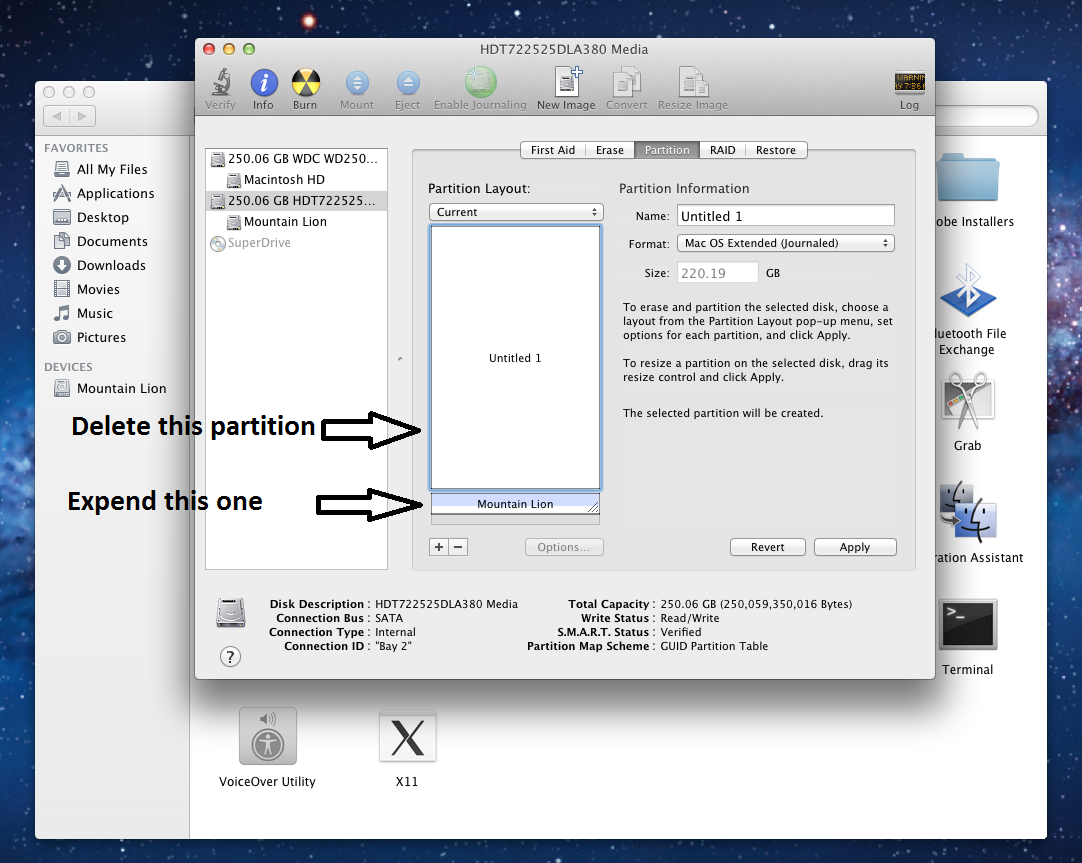Open Music in Finder sidebar
The width and height of the screenshot is (1082, 863).
(x=112, y=313)
